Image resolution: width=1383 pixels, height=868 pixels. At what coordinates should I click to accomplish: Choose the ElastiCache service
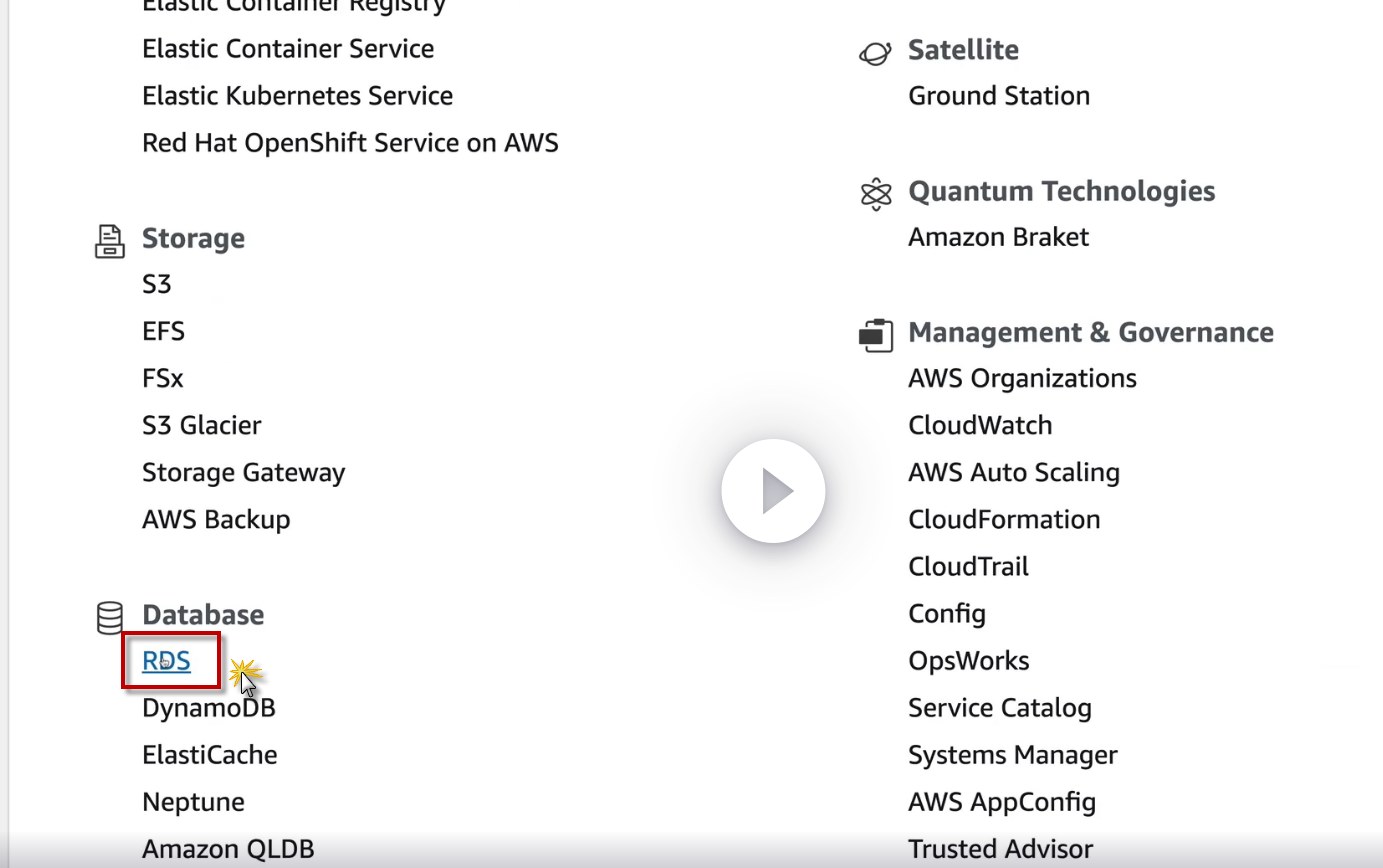pos(209,755)
